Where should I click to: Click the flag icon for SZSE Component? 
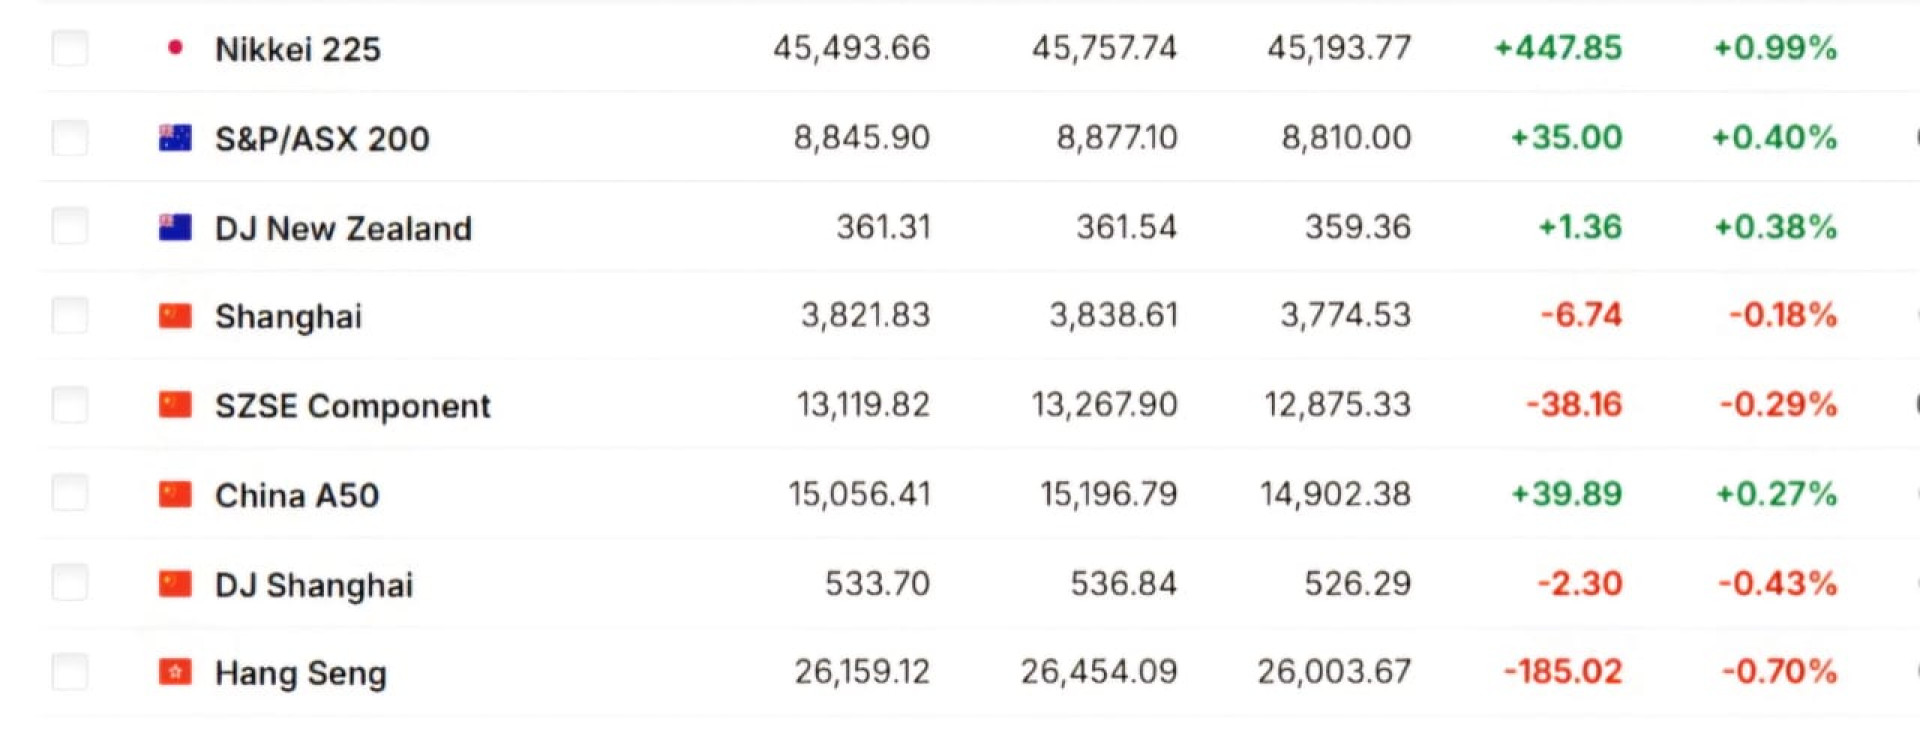point(175,405)
